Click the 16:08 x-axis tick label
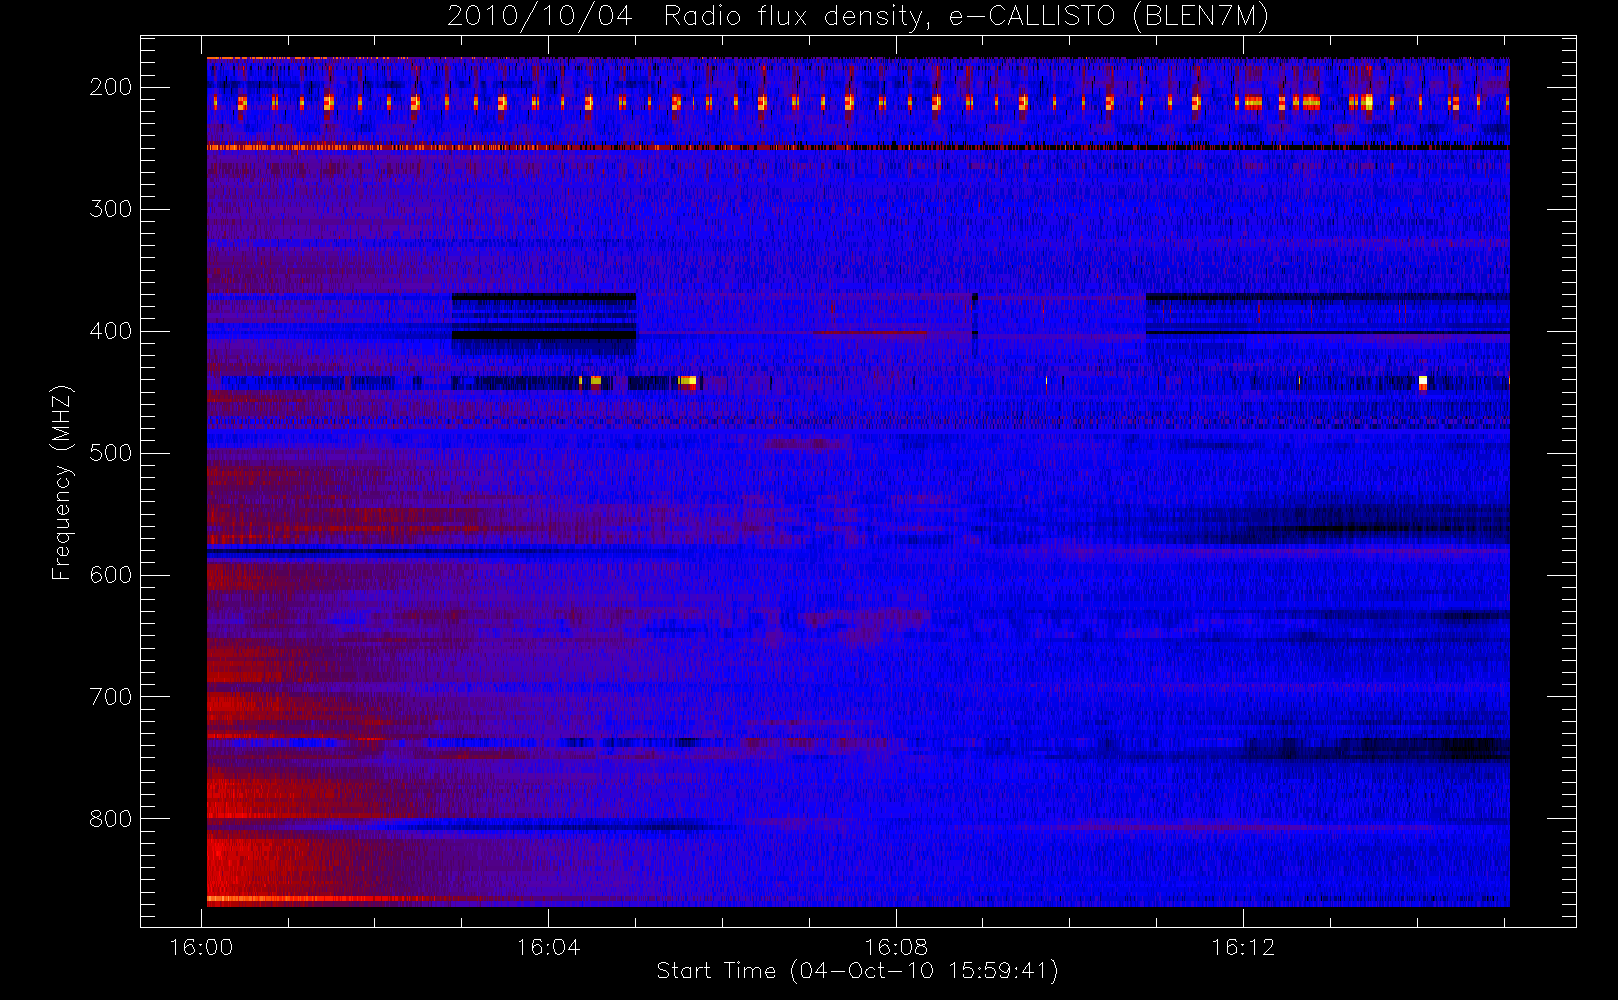The width and height of the screenshot is (1618, 1000). 896,947
